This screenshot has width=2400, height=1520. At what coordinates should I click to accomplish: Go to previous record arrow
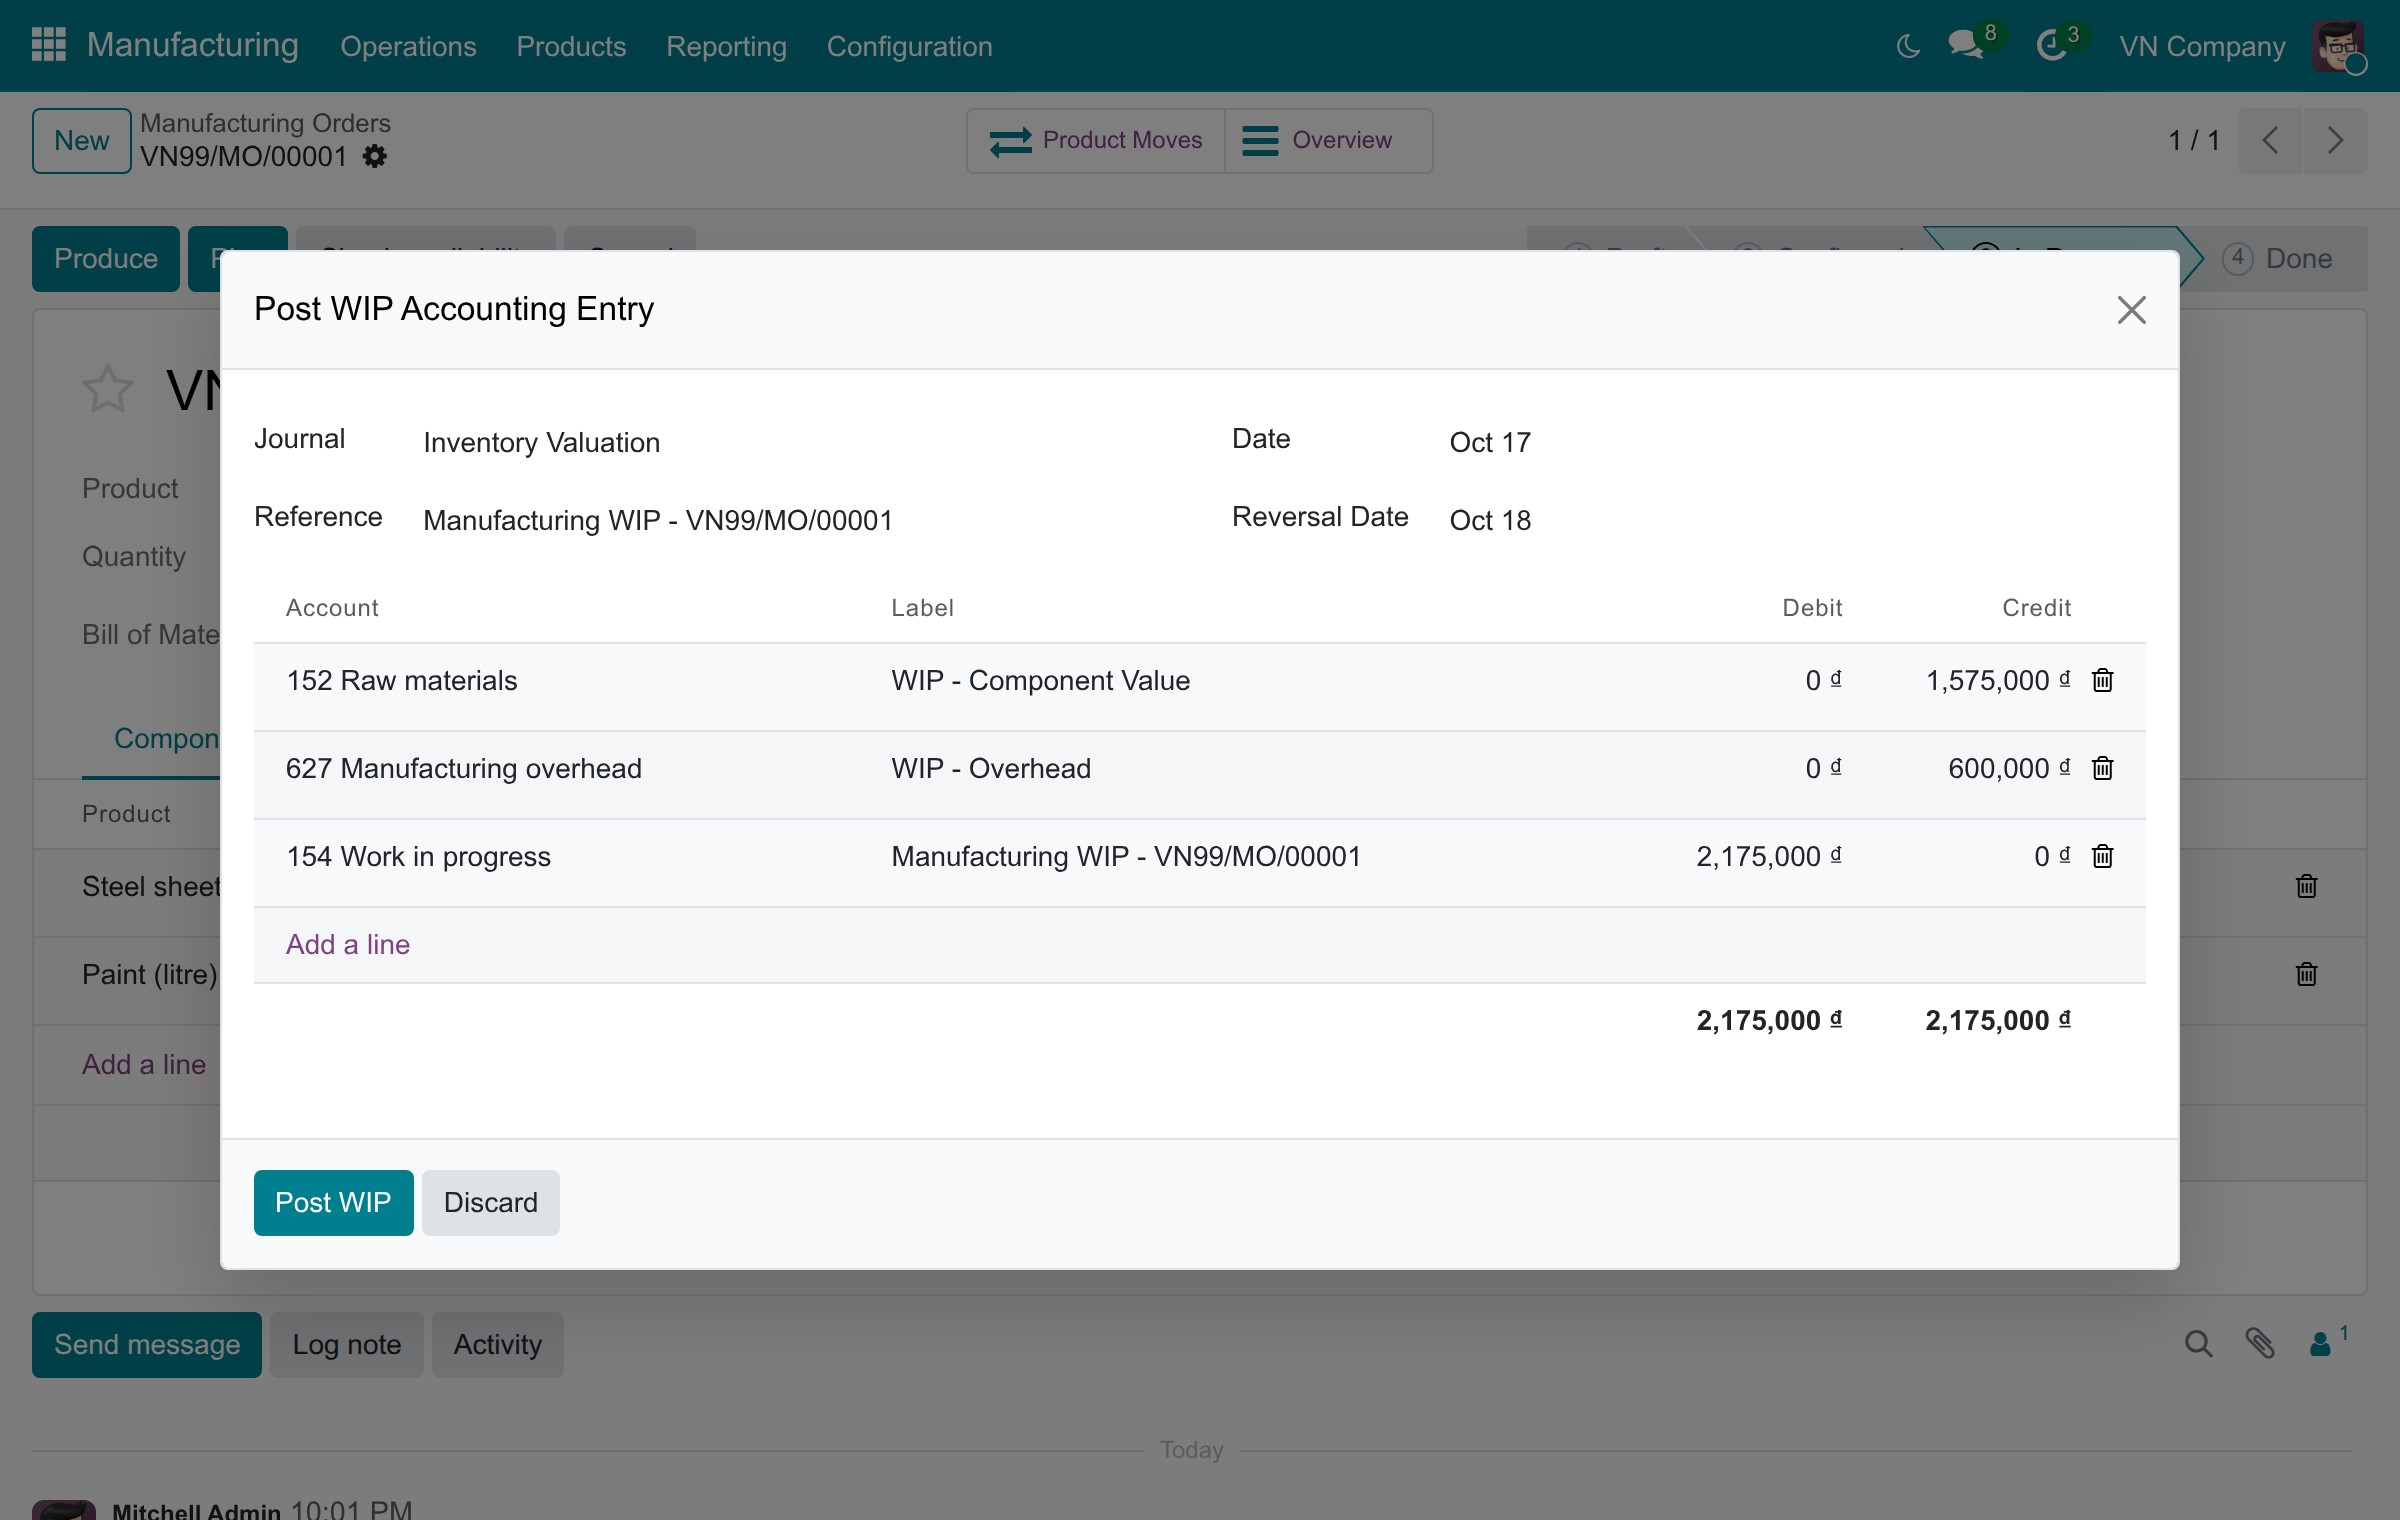(x=2270, y=140)
